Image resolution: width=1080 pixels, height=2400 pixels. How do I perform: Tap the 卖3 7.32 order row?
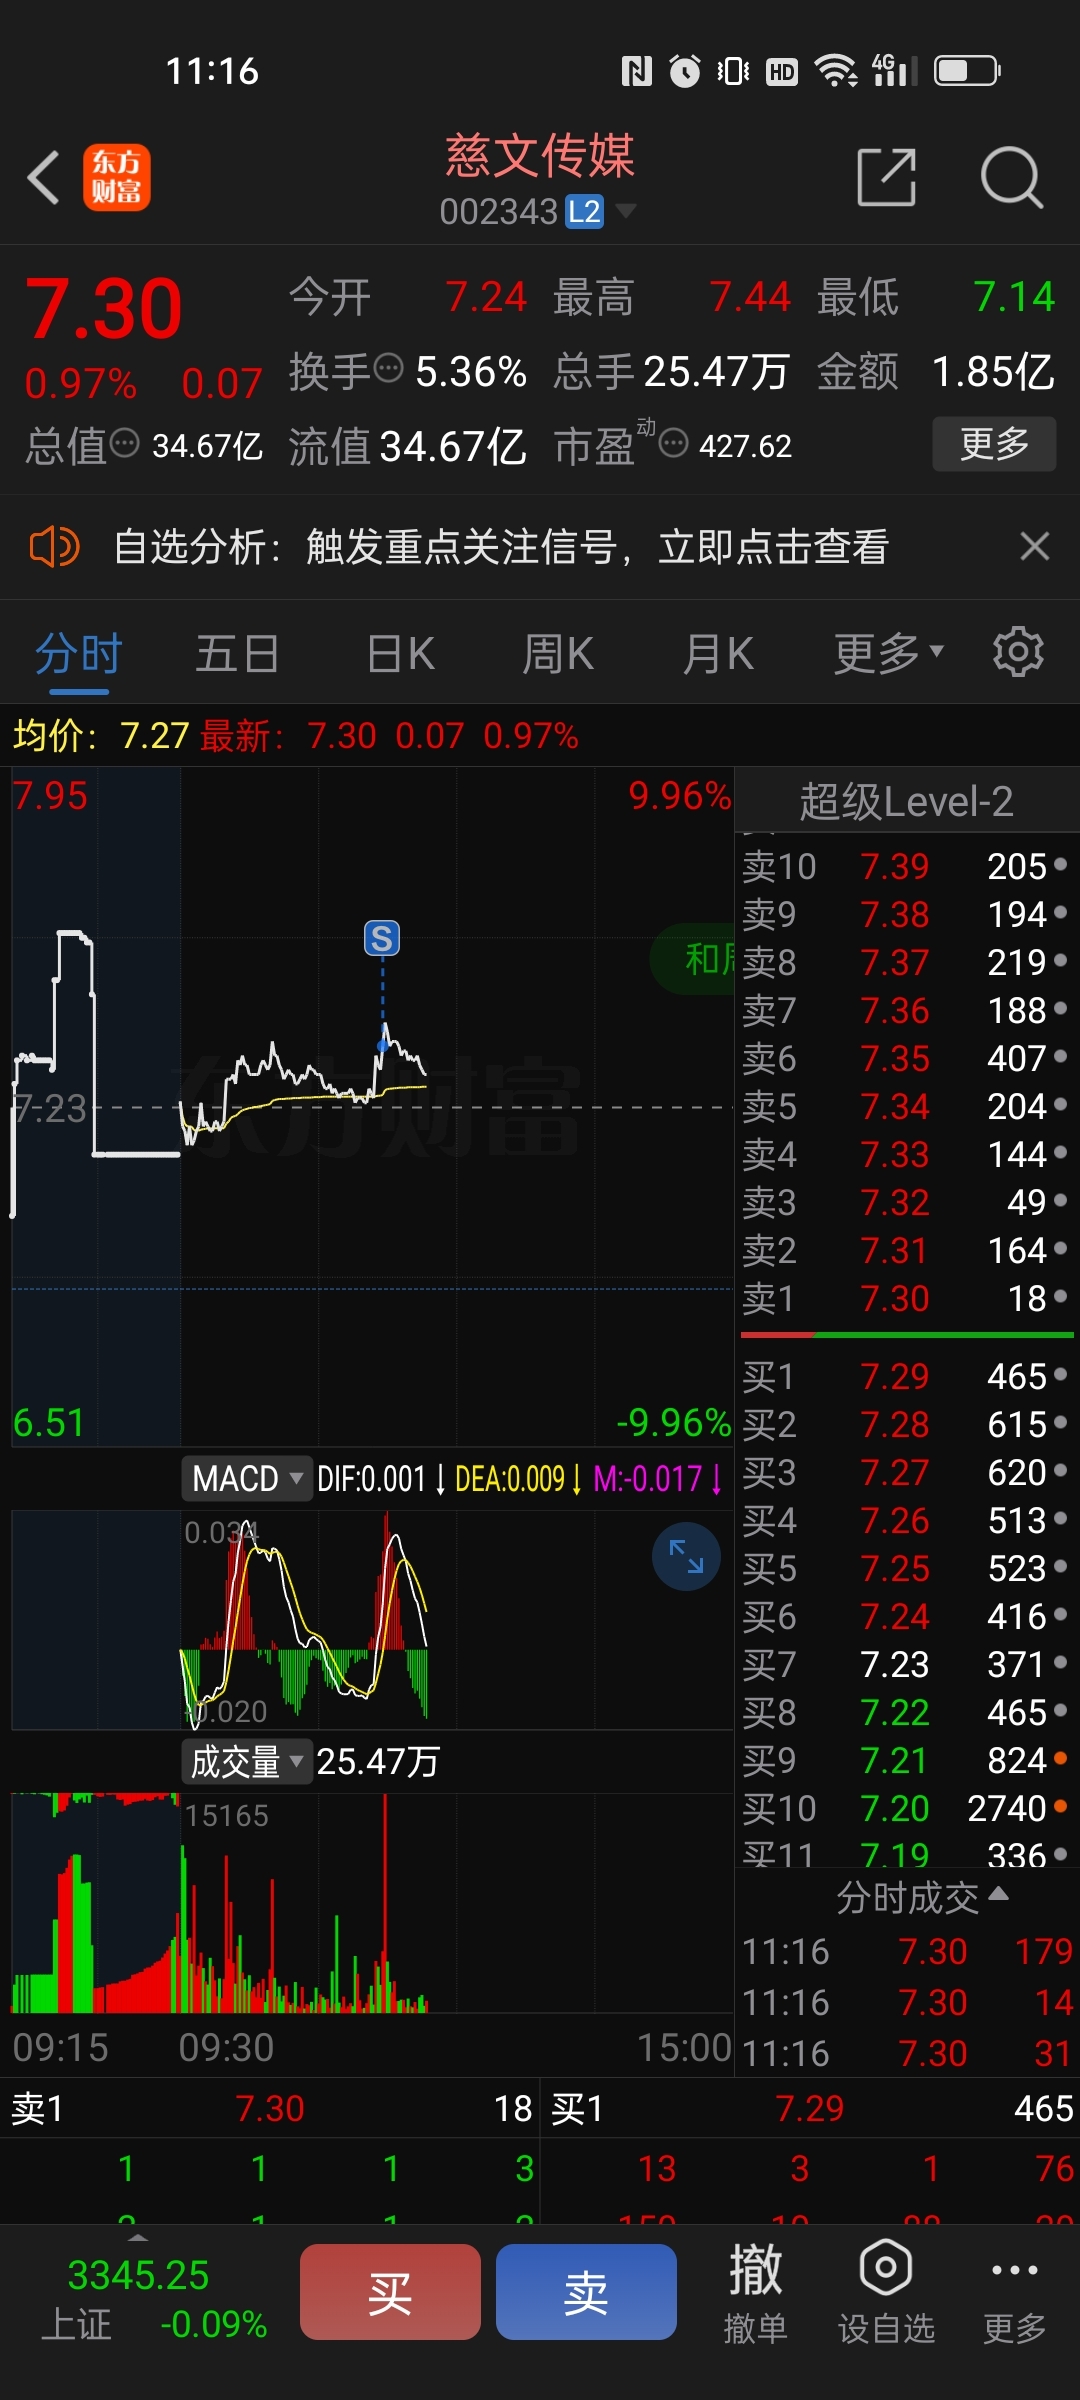pos(906,1202)
